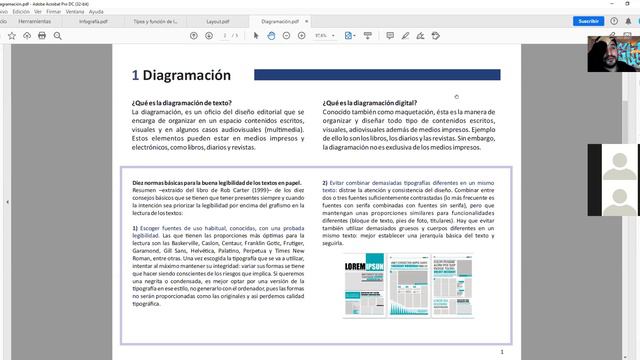The height and width of the screenshot is (360, 640).
Task: Switch to the Tipos y función de l... tab
Action: [x=156, y=22]
